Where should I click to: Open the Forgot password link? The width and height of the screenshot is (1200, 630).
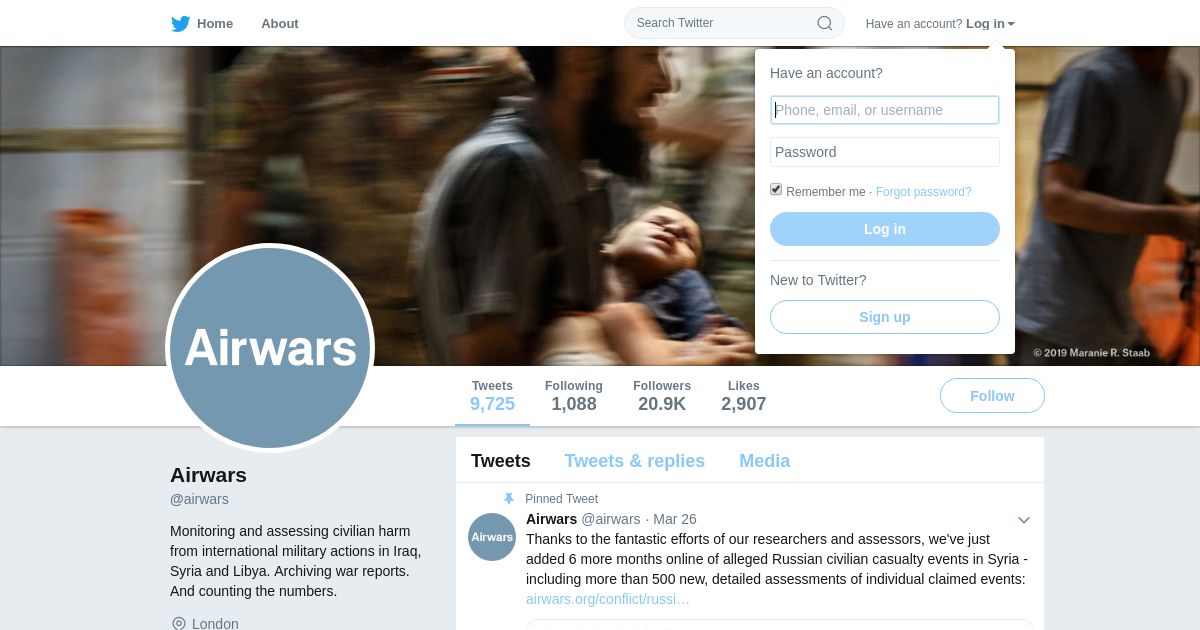point(923,192)
